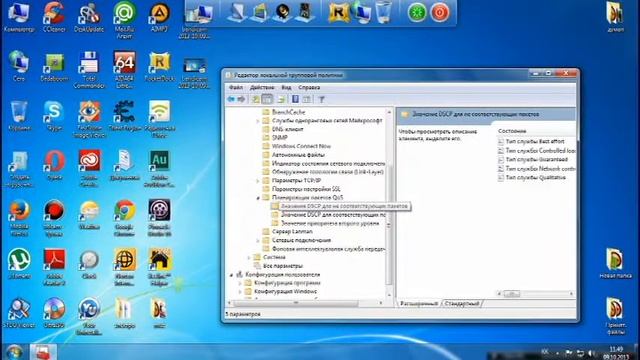Screen dimensions: 640x360
Task: Open the Корзина recycle bin on desktop
Action: 19,116
